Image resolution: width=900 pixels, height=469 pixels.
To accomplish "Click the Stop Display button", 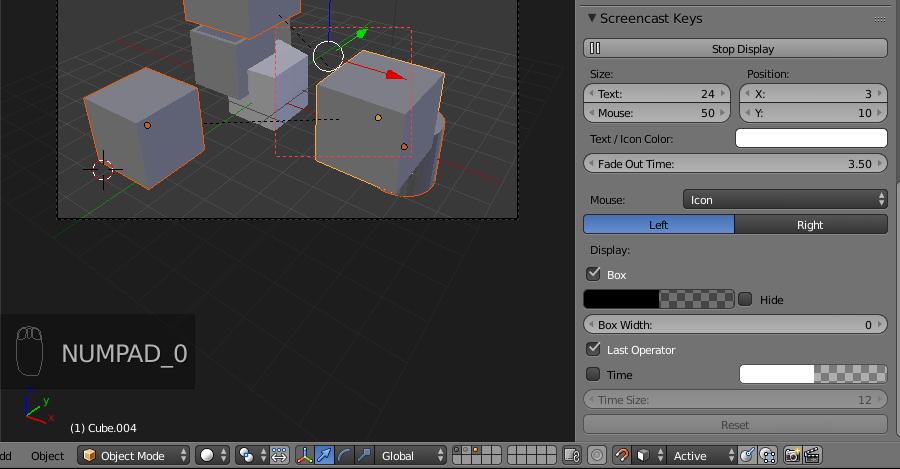I will [735, 48].
